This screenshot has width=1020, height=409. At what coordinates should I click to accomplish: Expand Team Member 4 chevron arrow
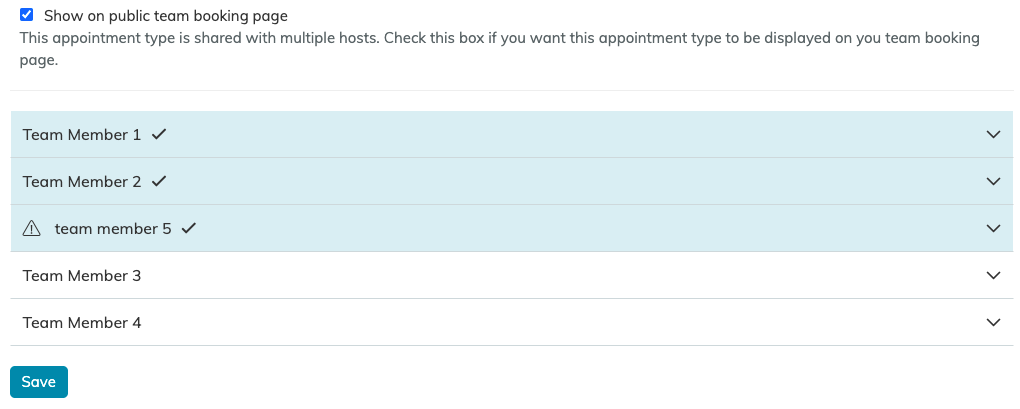click(993, 323)
